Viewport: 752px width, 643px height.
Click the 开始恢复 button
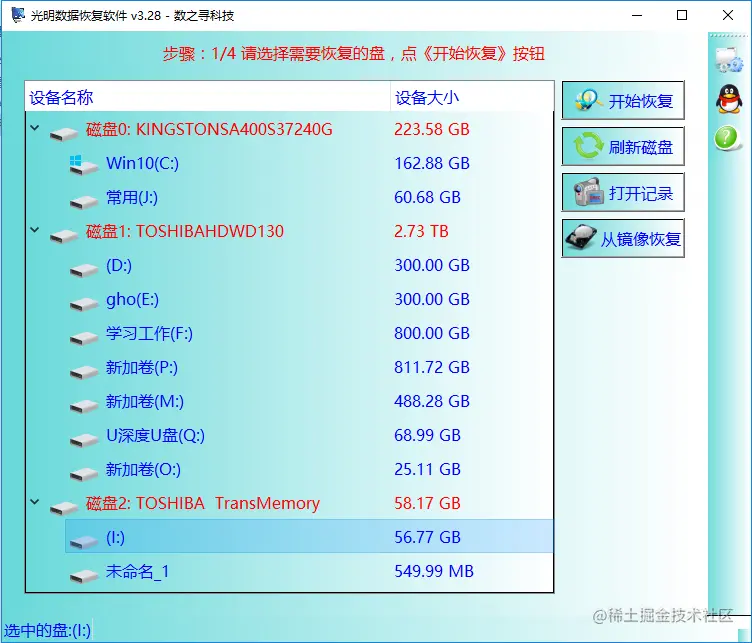[x=623, y=100]
